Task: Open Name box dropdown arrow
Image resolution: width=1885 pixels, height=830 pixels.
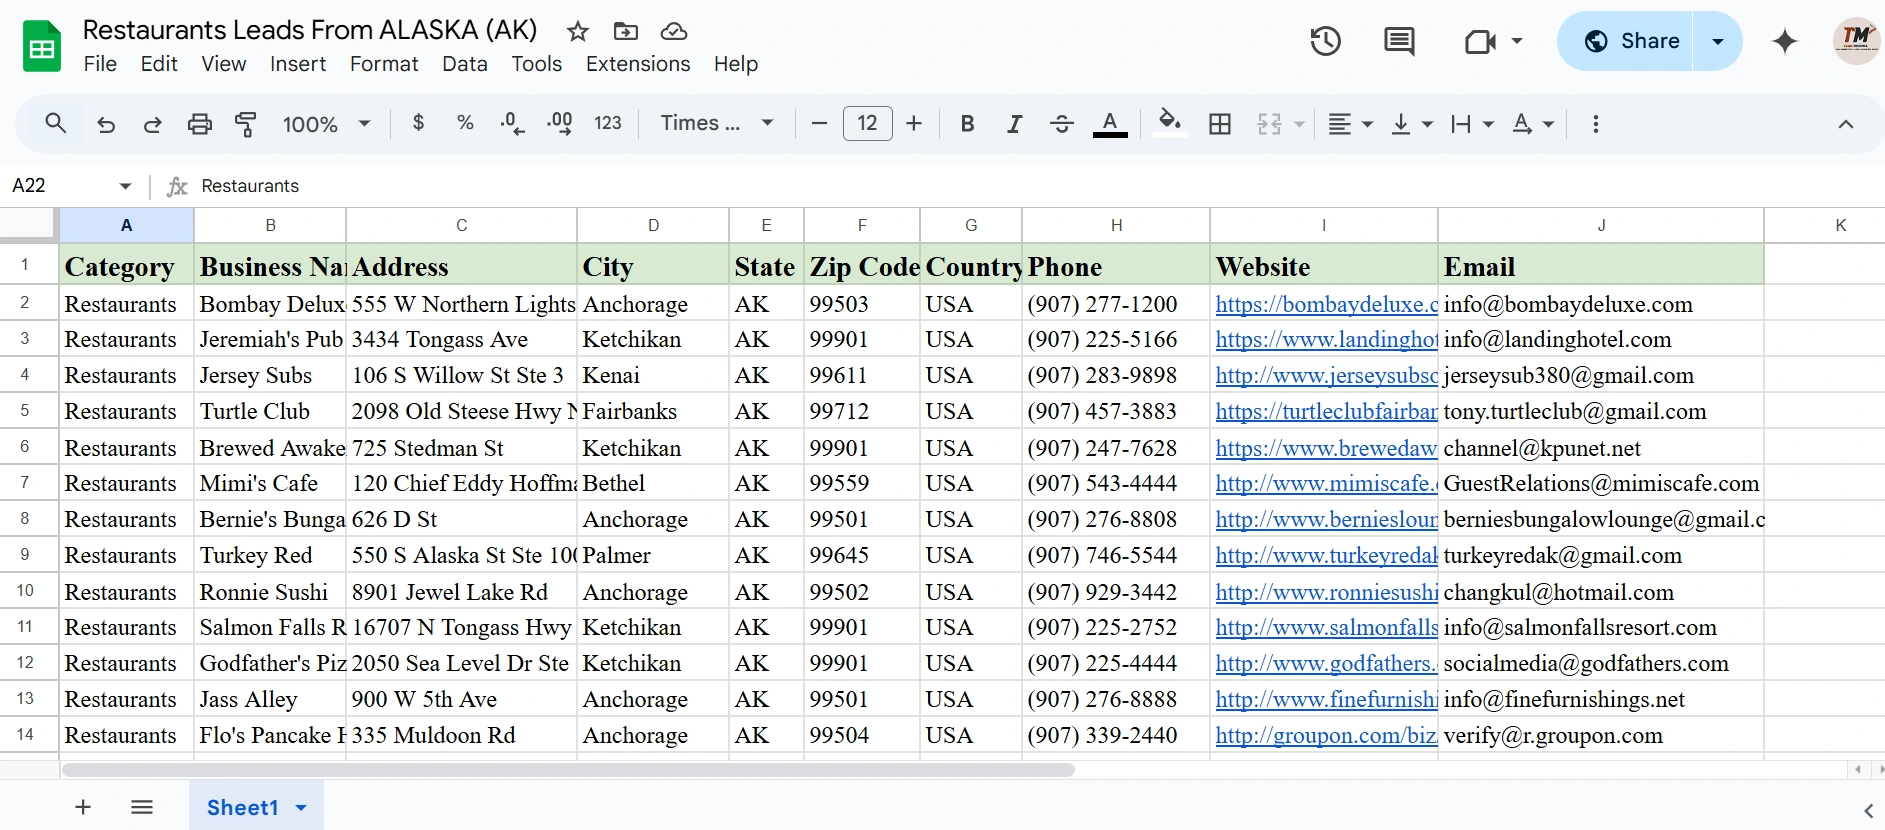Action: [x=125, y=186]
